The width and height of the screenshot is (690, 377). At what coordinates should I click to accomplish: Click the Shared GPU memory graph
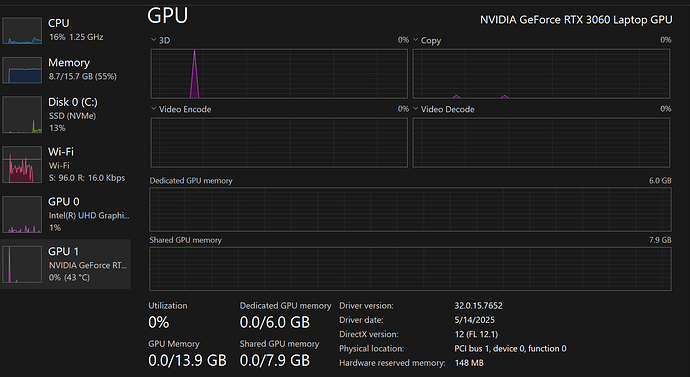(410, 269)
